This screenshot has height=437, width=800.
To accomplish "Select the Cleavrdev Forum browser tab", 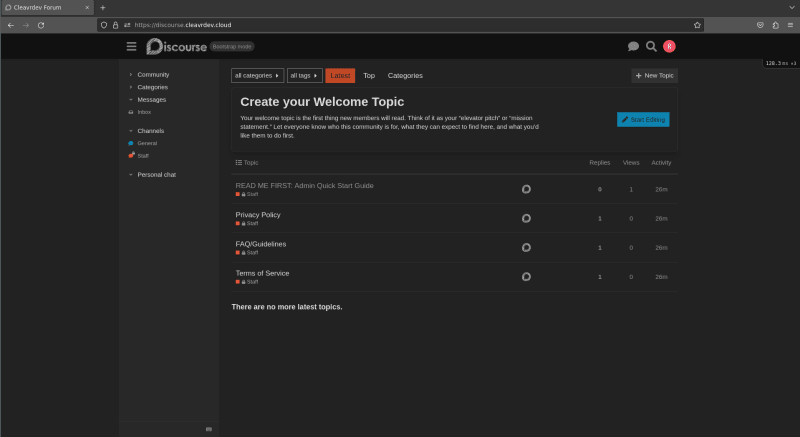I will 47,8.
